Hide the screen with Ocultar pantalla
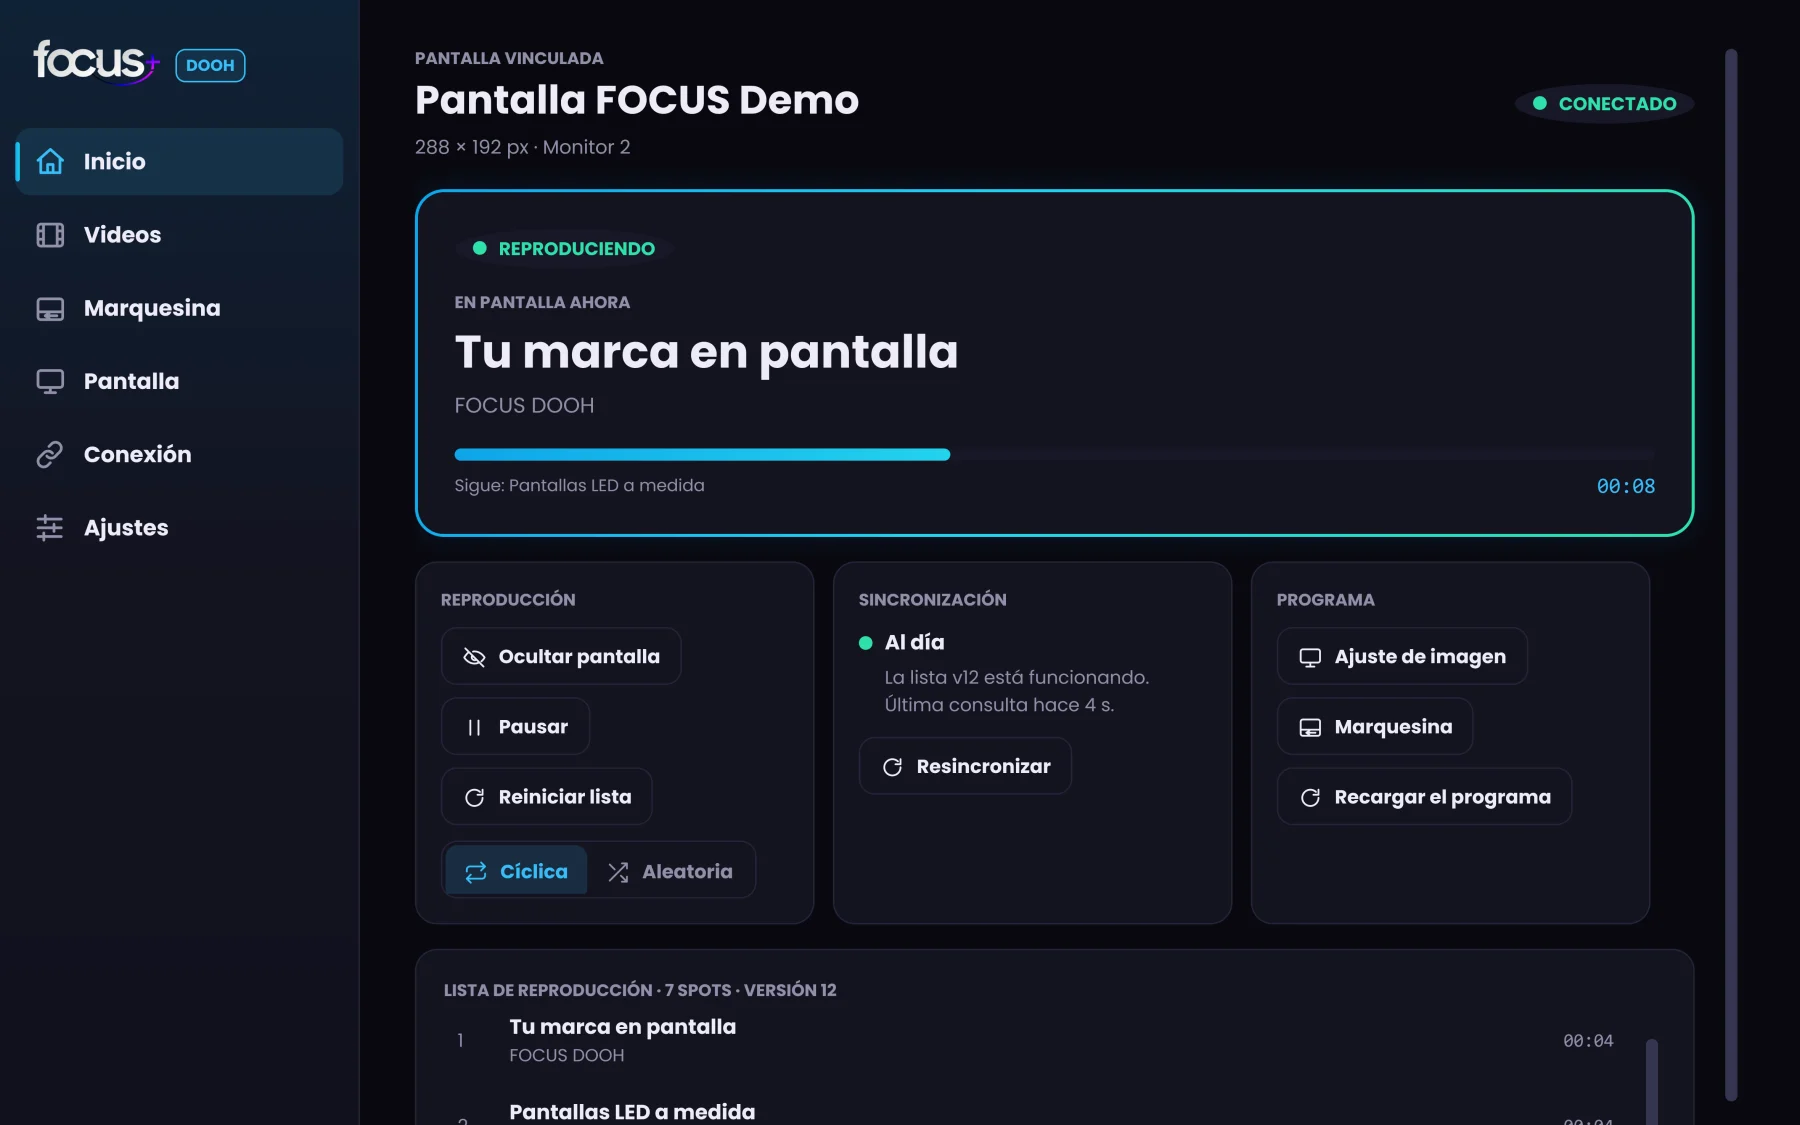Screen dimensions: 1800x1125 point(561,656)
